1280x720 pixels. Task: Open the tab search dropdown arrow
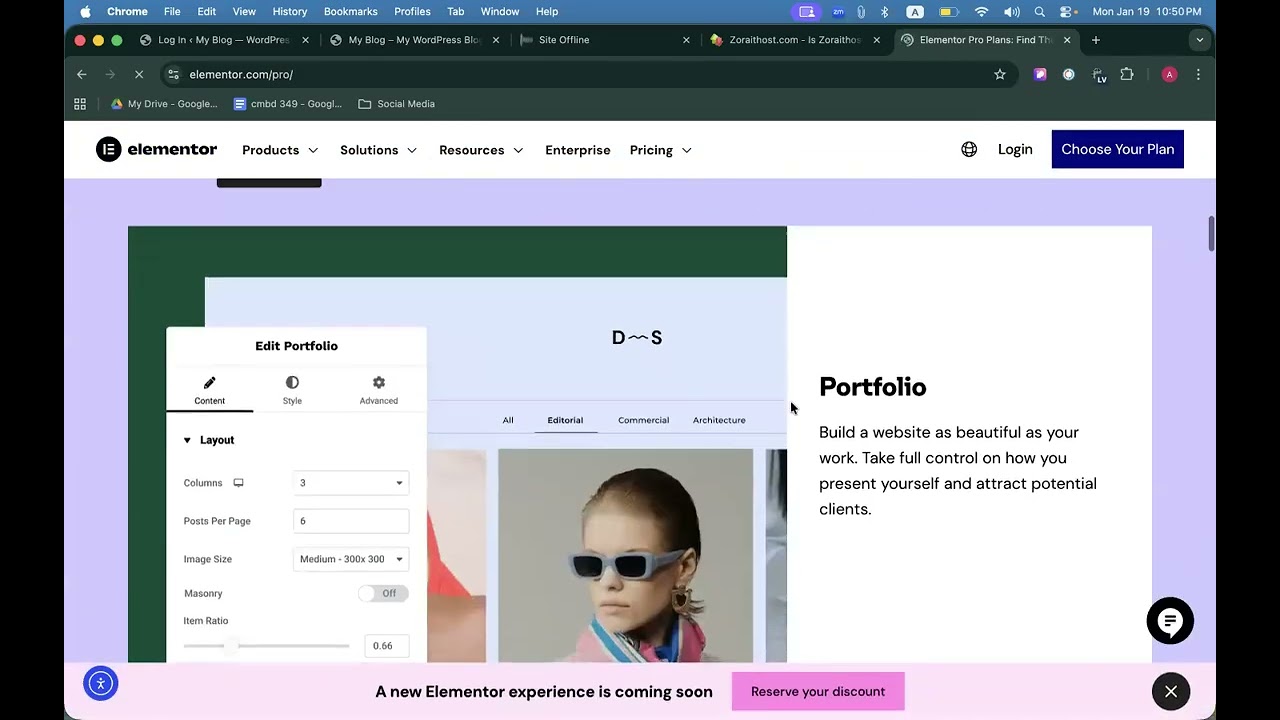[x=1199, y=40]
